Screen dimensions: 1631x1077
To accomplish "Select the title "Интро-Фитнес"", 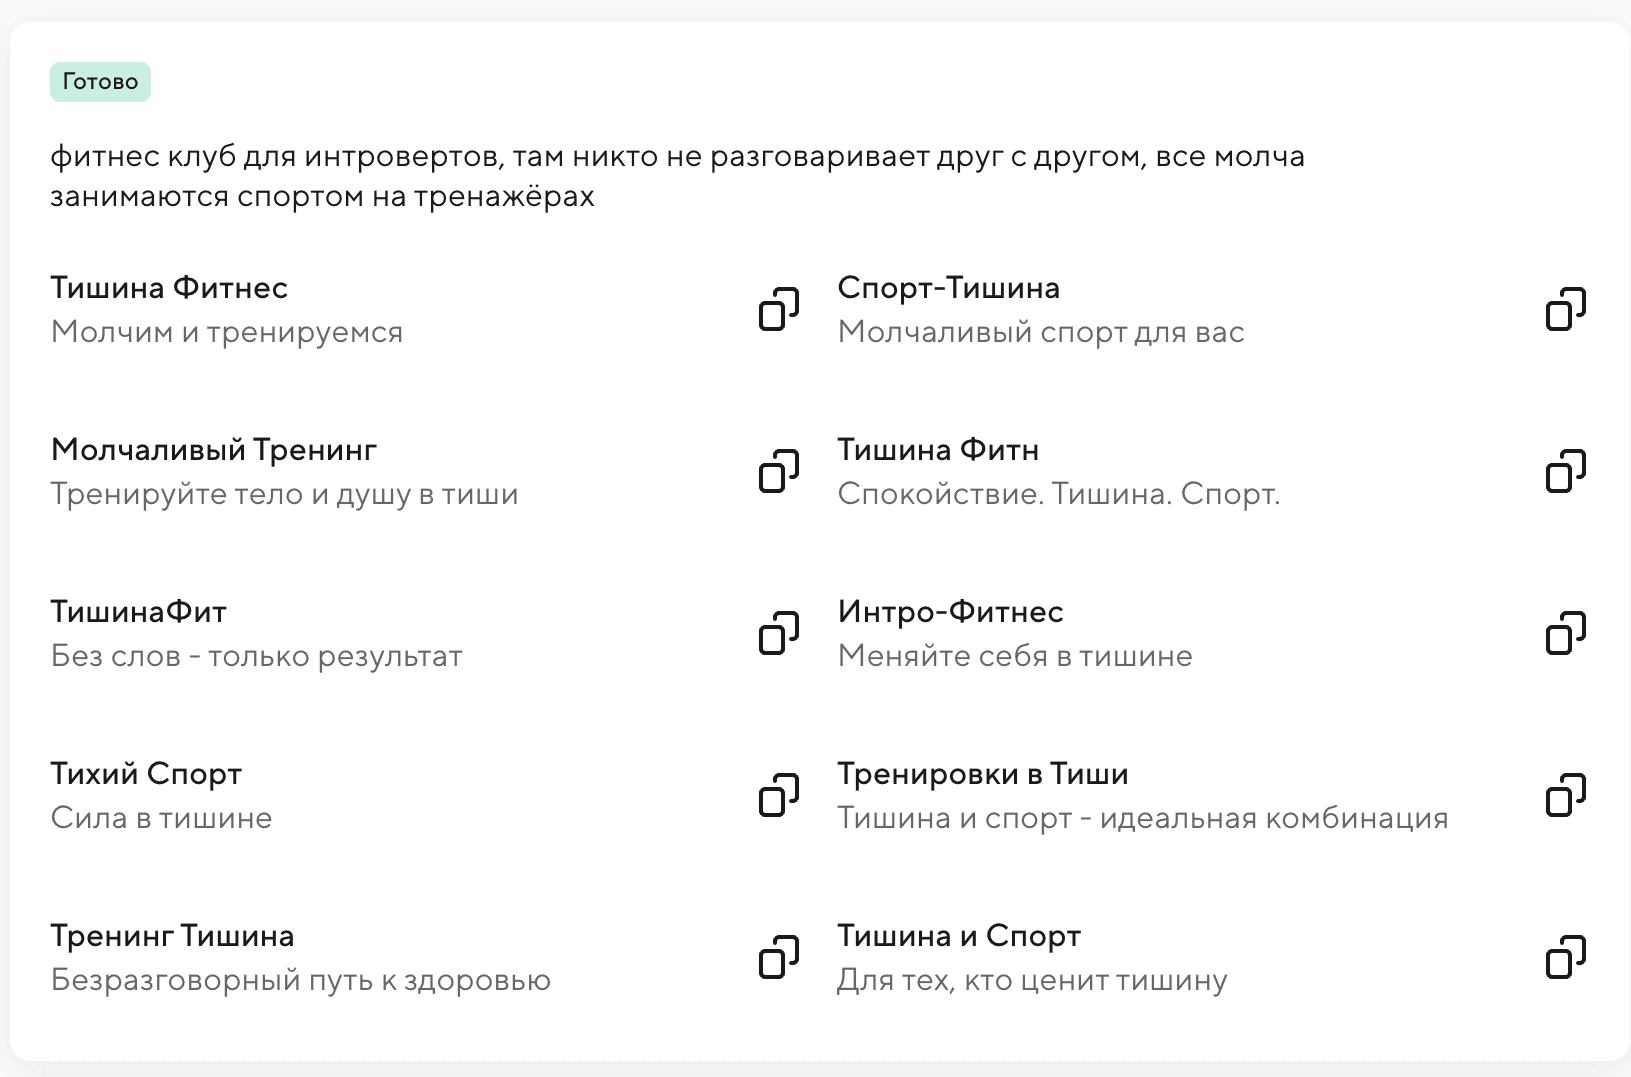I will click(950, 611).
